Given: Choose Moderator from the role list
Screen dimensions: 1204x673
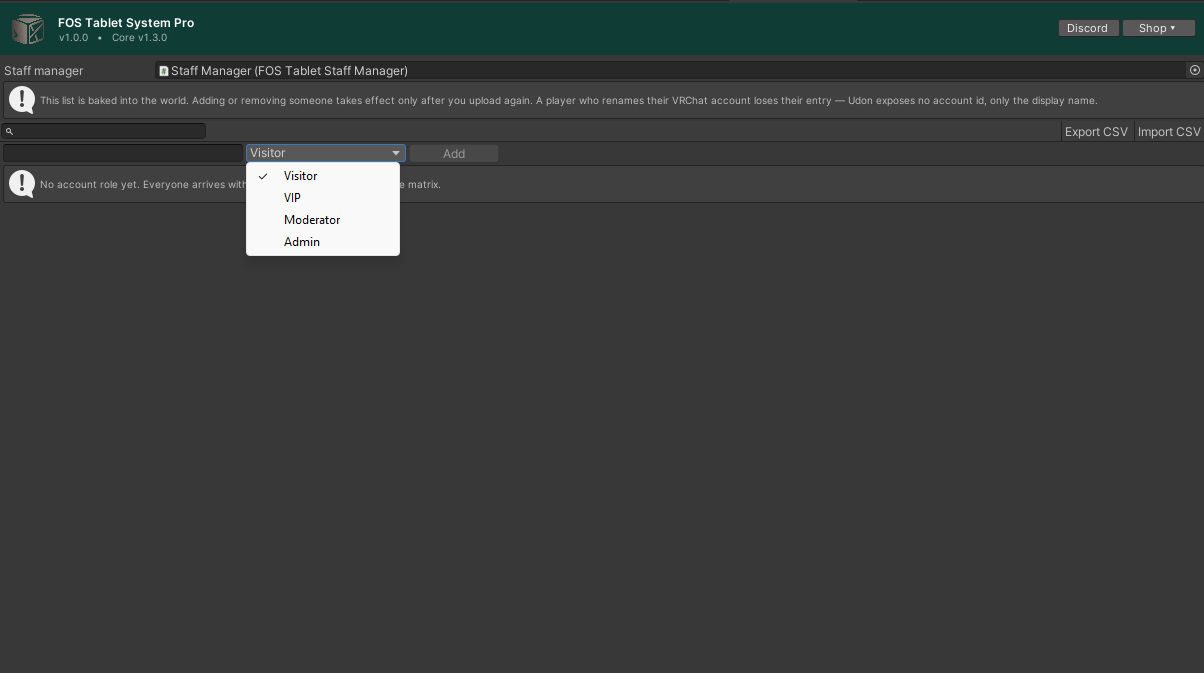Looking at the screenshot, I should pyautogui.click(x=323, y=220).
